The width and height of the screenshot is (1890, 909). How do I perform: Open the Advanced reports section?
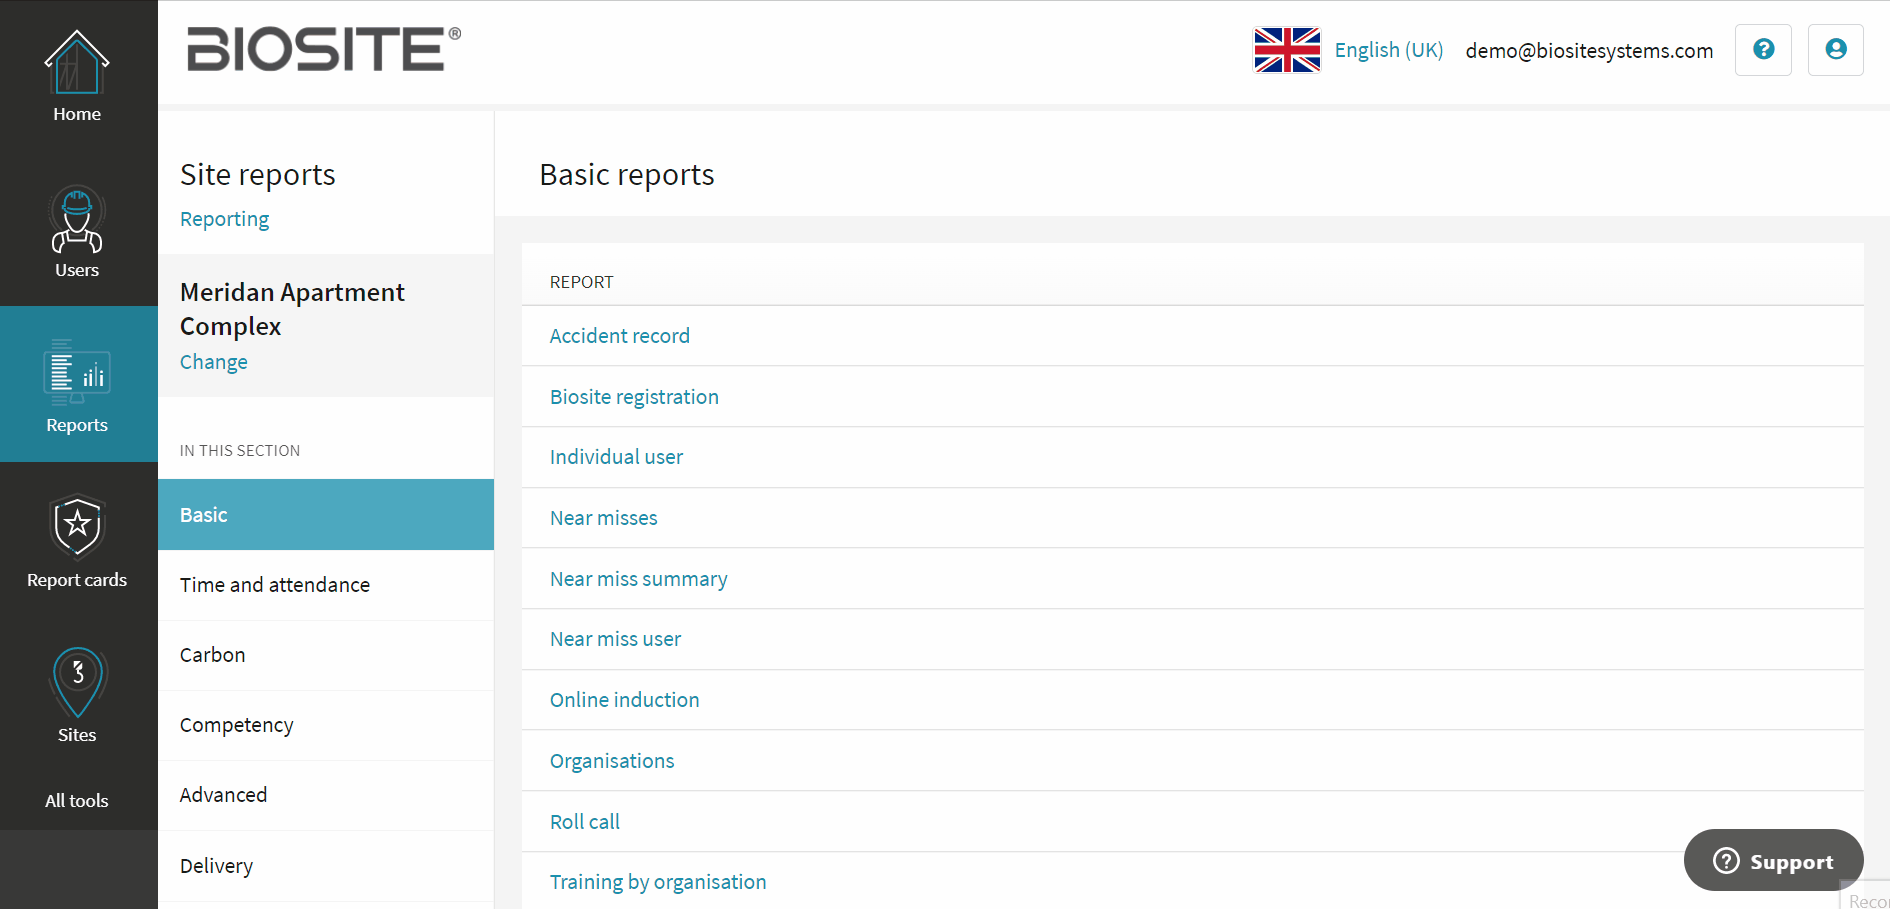(326, 795)
